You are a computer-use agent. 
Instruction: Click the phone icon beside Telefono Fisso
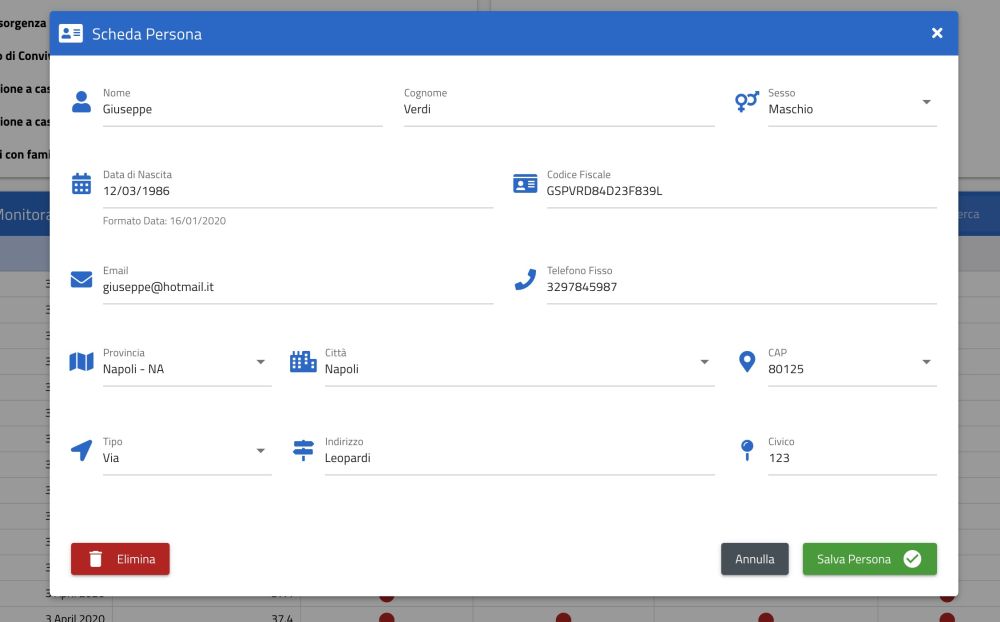(x=525, y=280)
